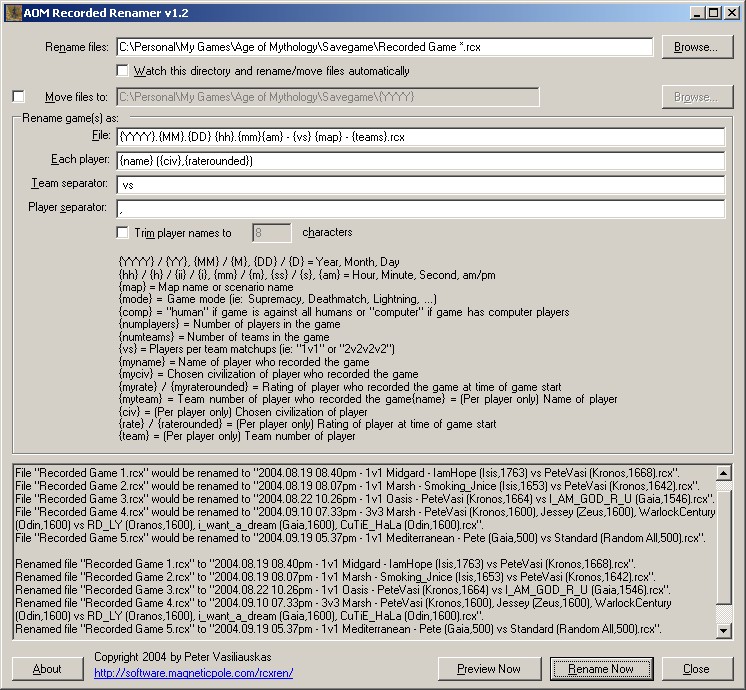
Task: Click the disabled Move files to path field
Action: click(x=328, y=97)
